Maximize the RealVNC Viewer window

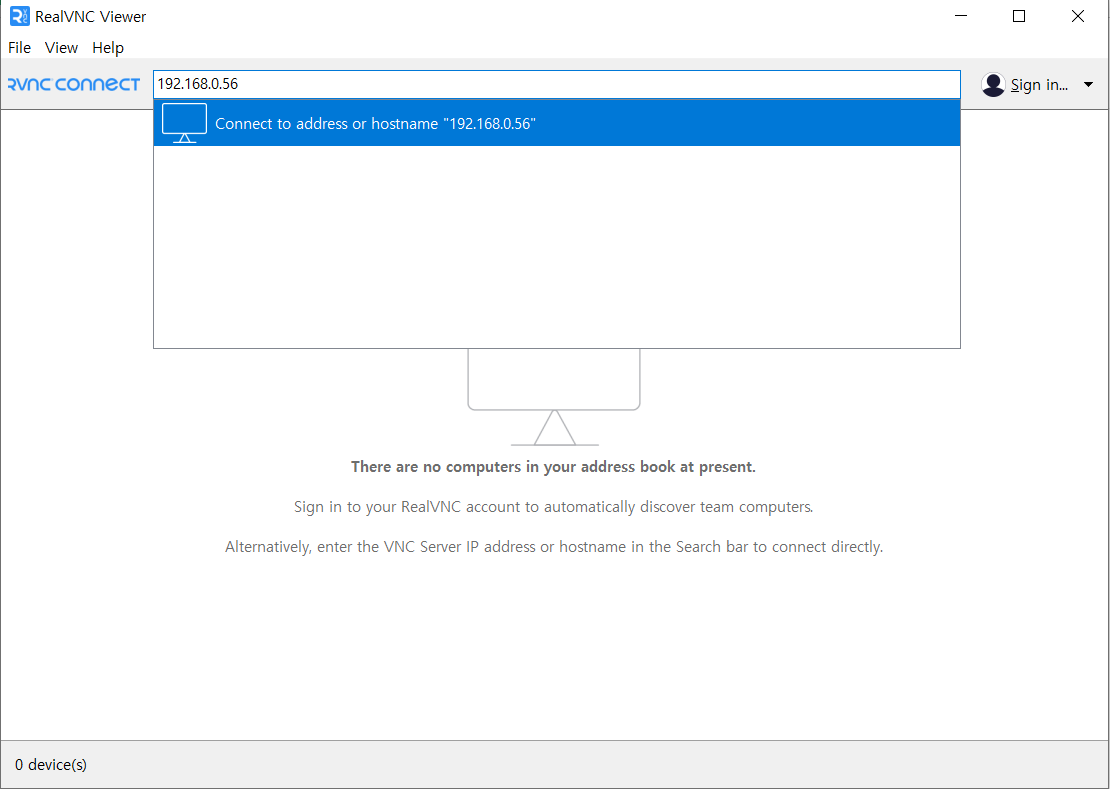[1019, 16]
